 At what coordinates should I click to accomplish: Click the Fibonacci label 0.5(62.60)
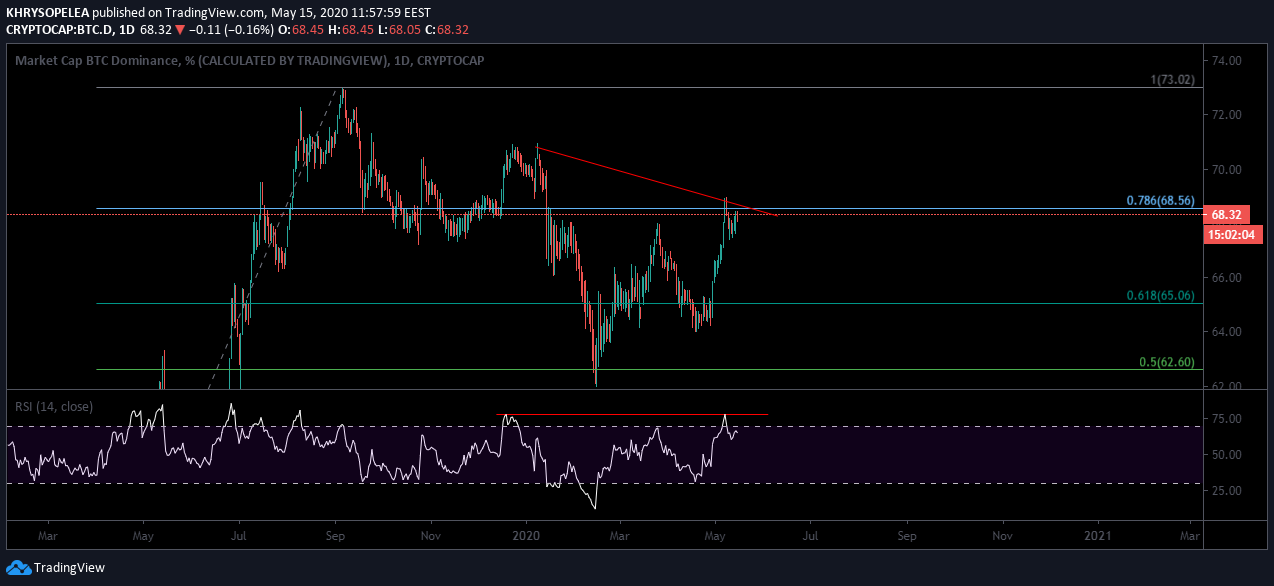coord(1167,362)
